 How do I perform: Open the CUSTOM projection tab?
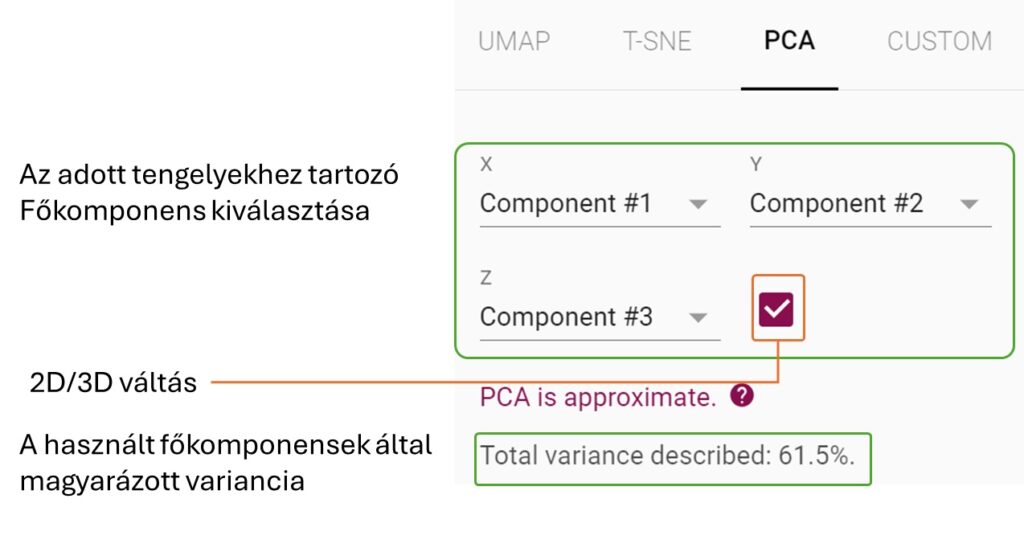(x=939, y=41)
